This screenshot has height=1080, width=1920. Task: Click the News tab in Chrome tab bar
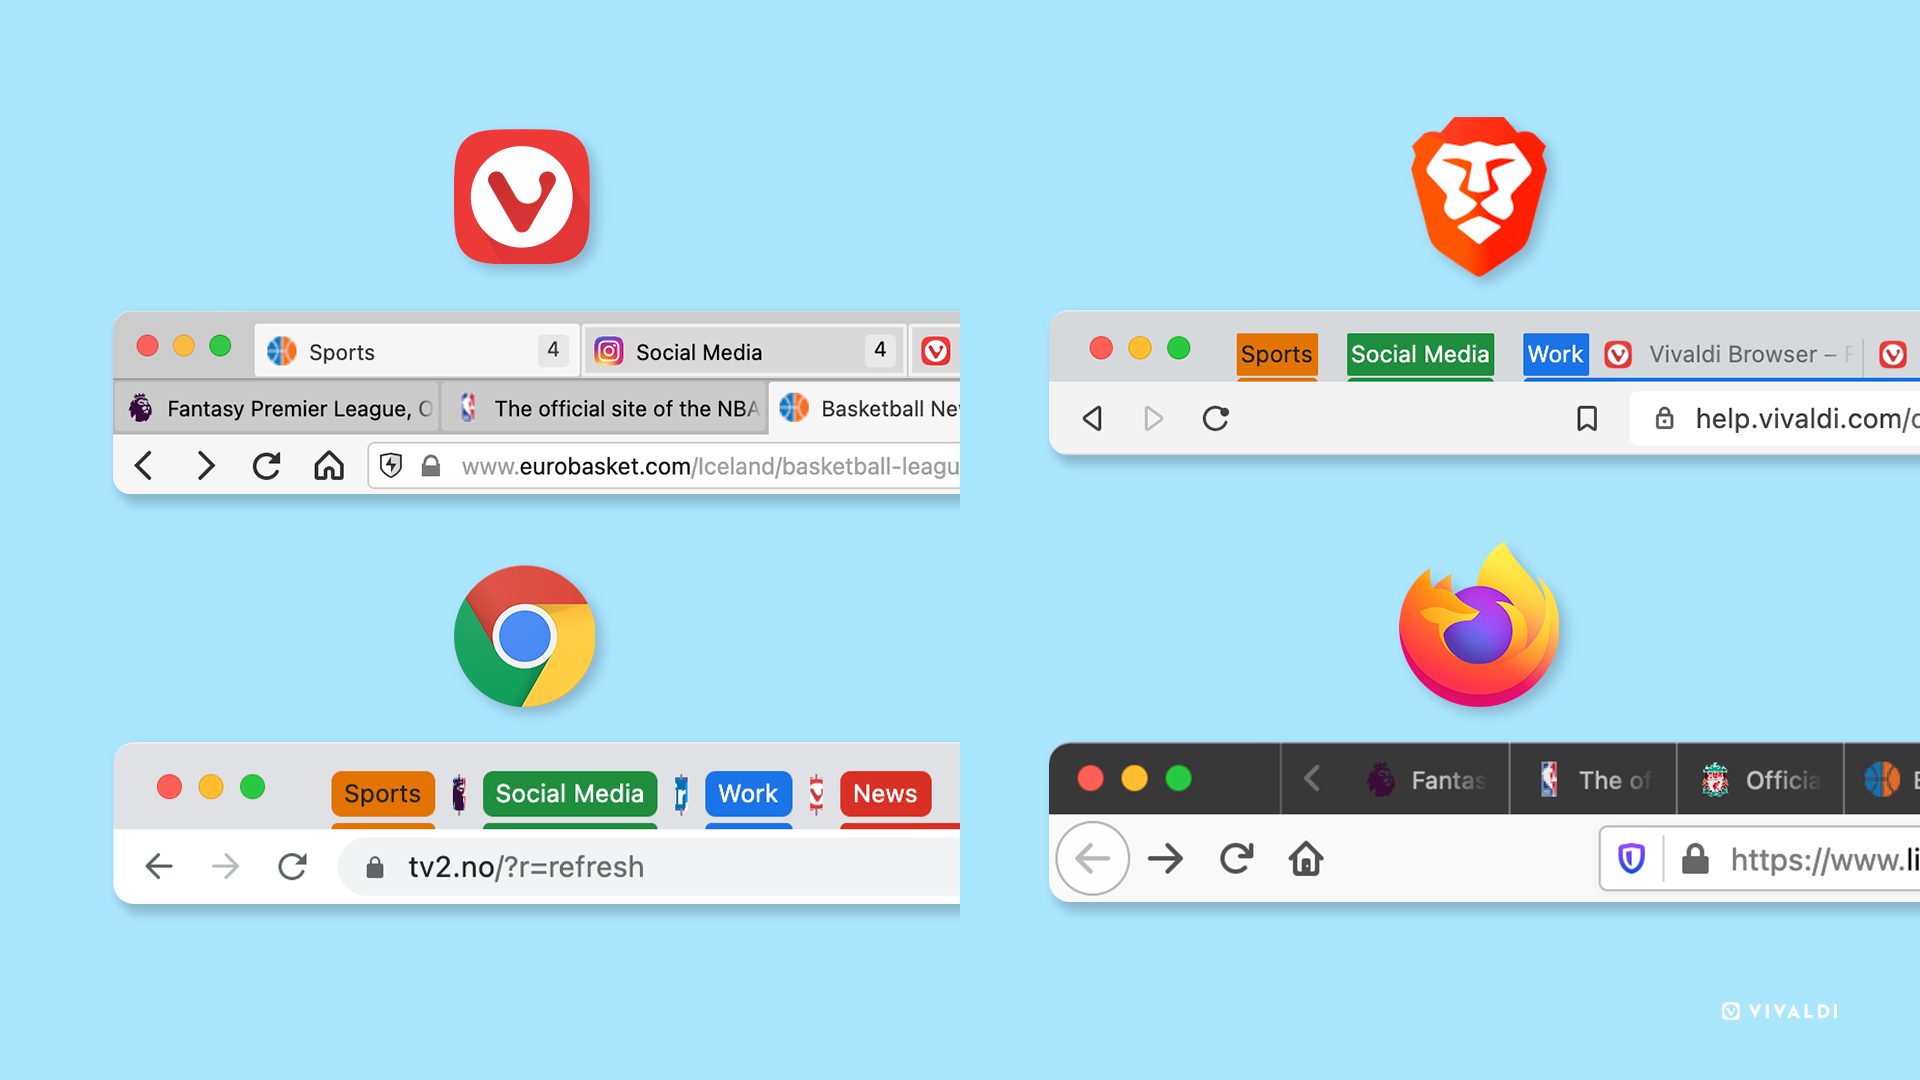[x=884, y=793]
